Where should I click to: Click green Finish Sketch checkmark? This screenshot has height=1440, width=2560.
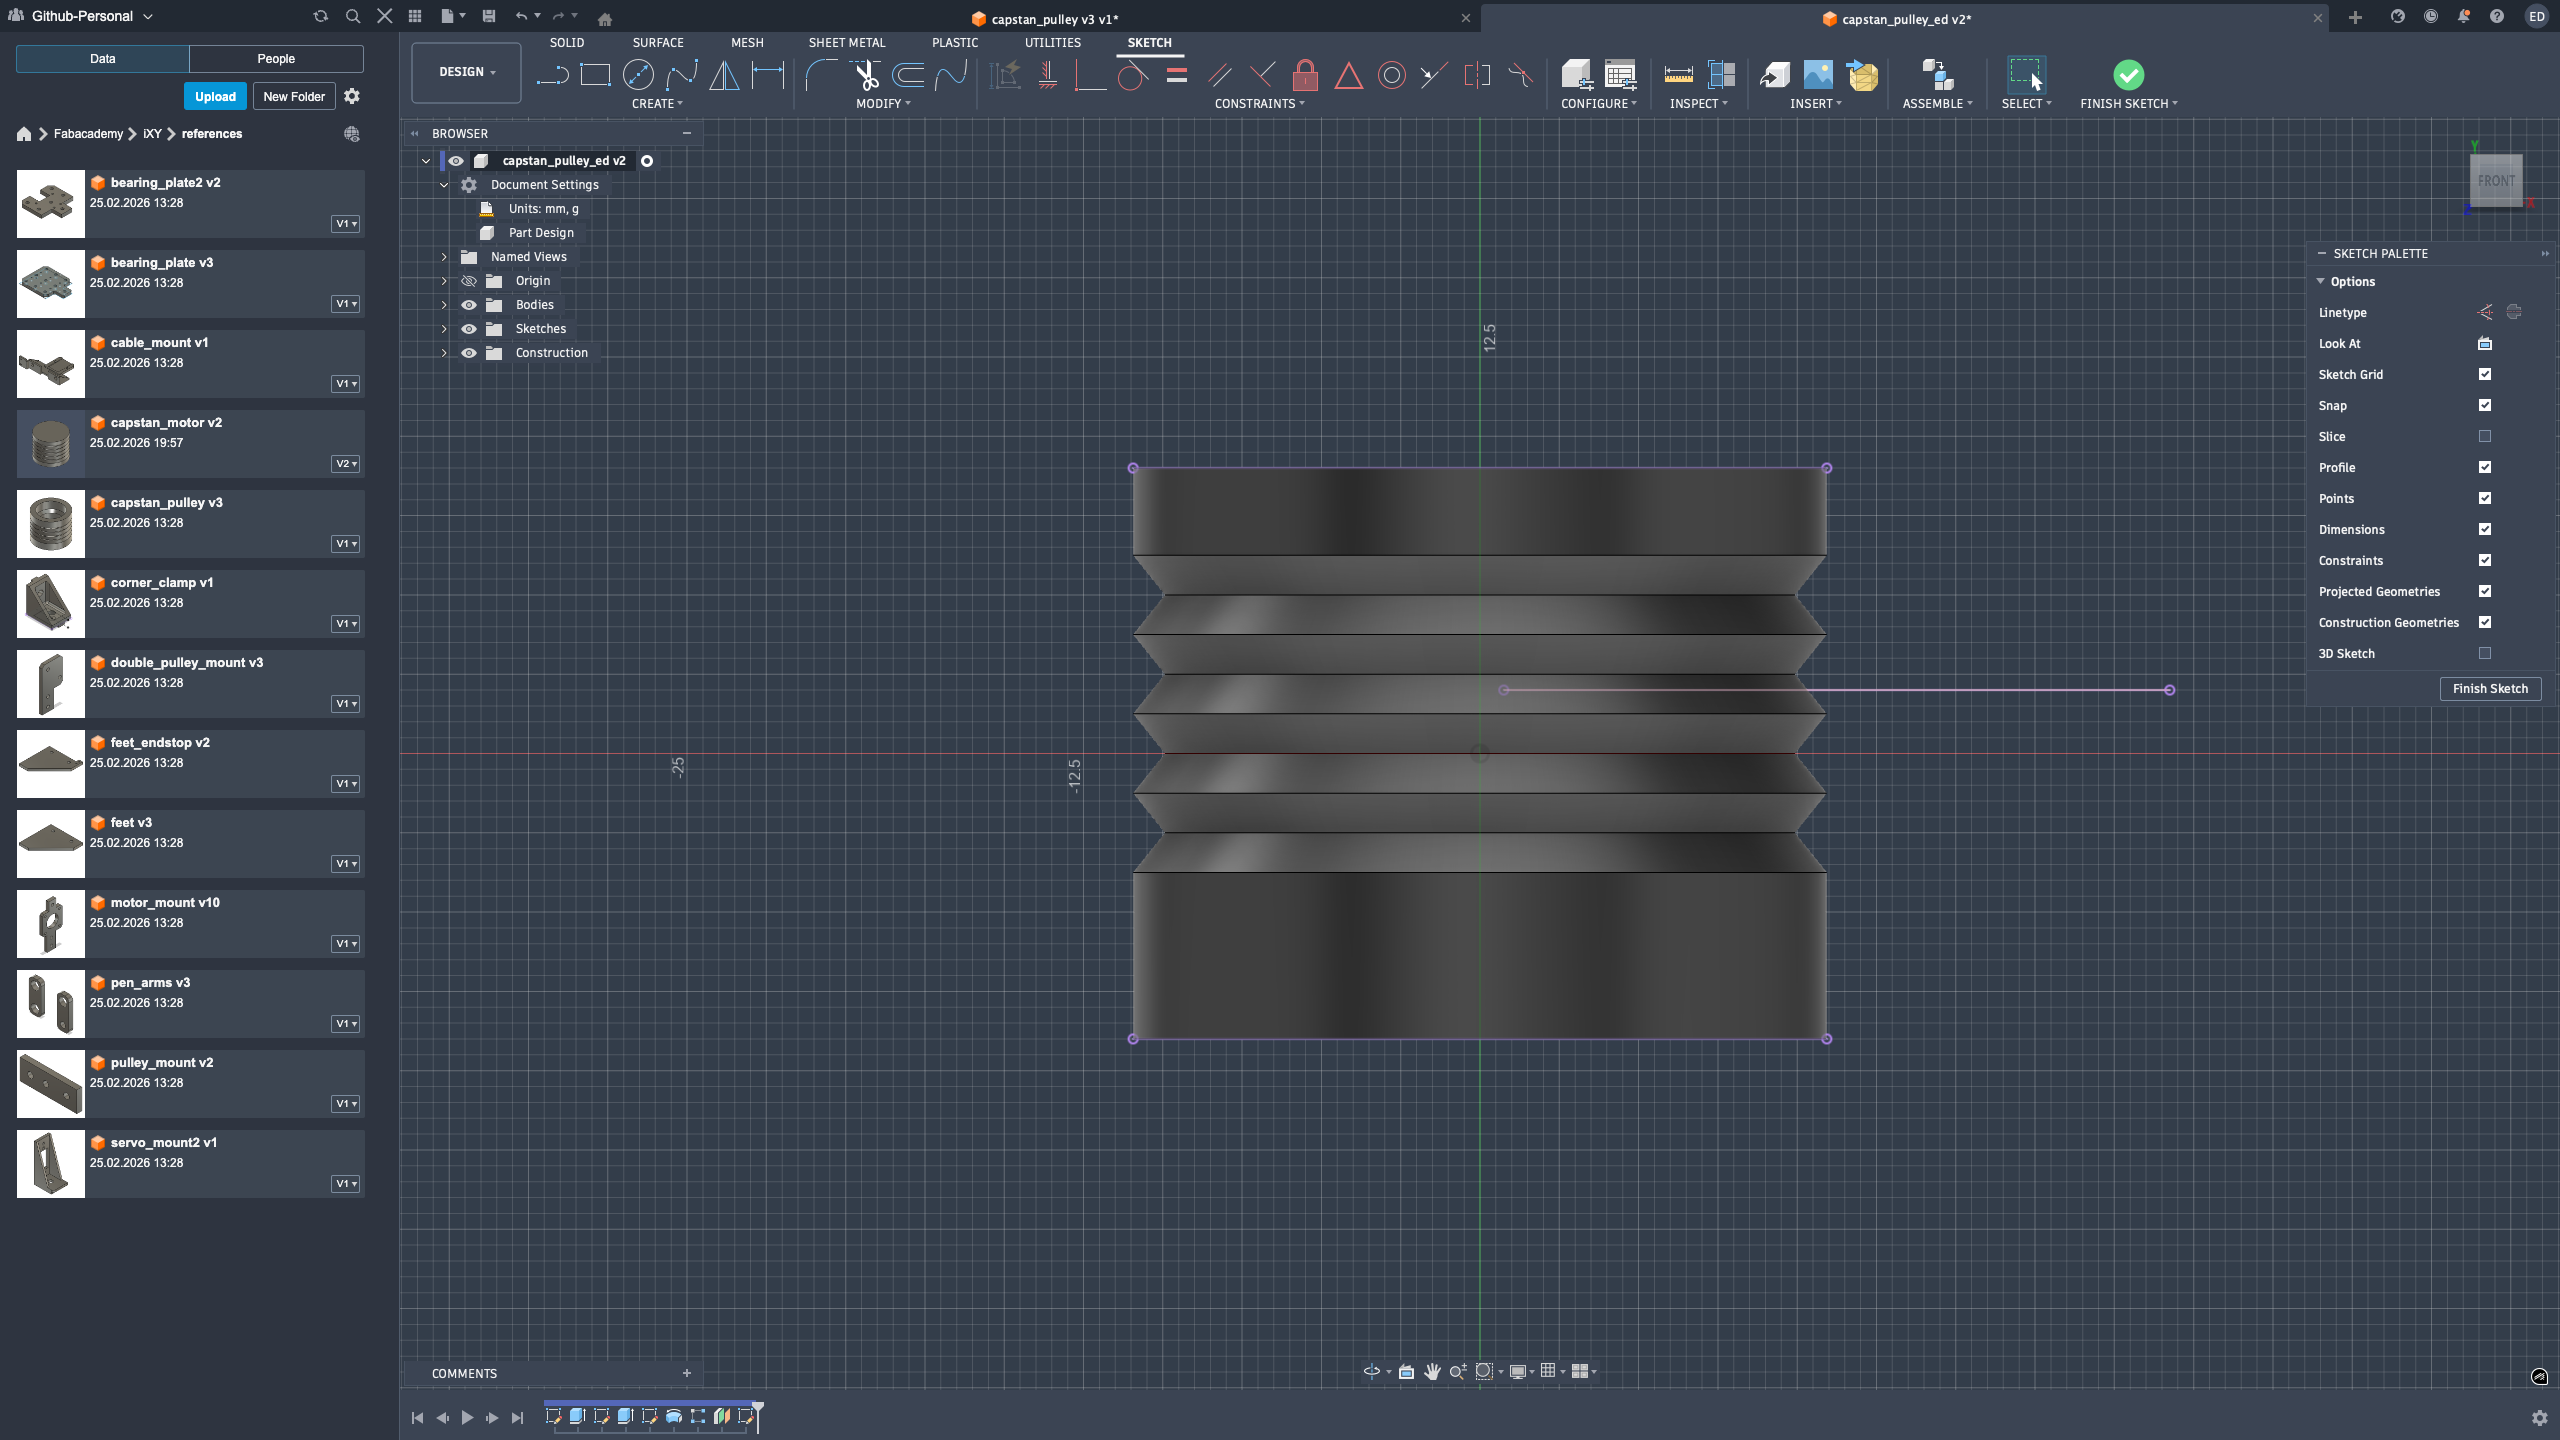pyautogui.click(x=2128, y=75)
